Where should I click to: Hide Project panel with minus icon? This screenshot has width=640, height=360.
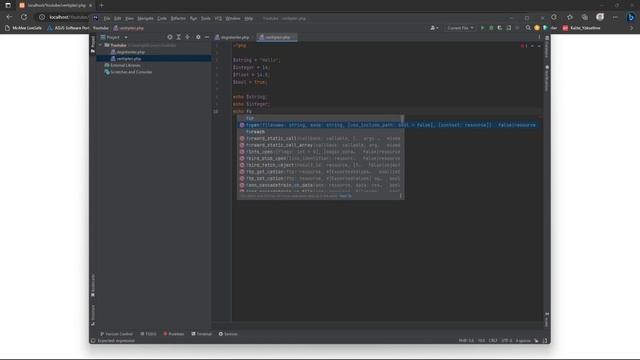(x=207, y=37)
